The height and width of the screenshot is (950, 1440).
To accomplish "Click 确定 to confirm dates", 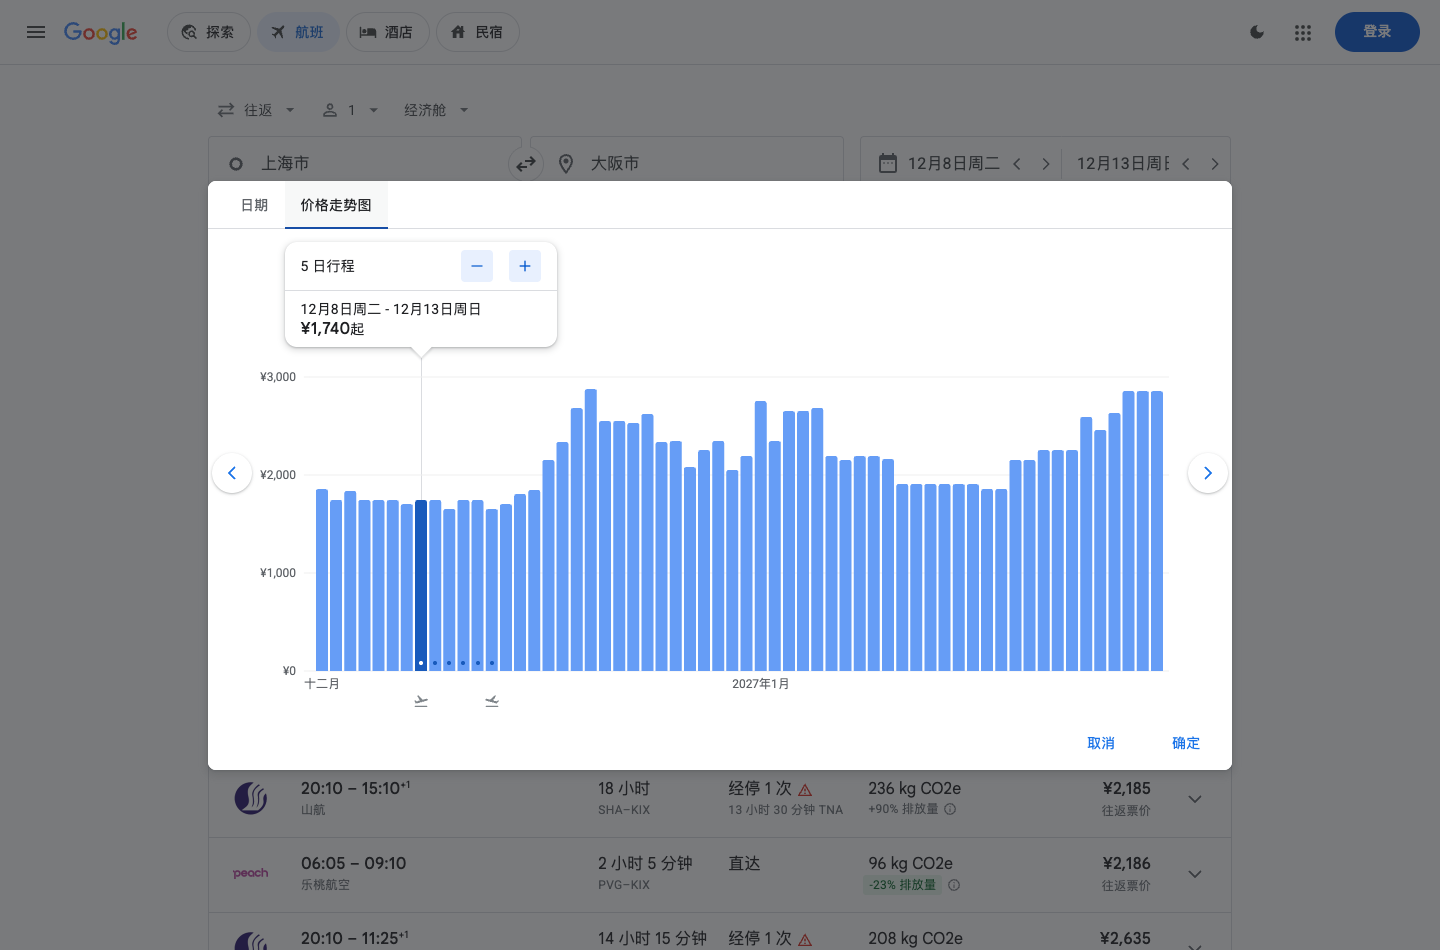I will (1186, 743).
